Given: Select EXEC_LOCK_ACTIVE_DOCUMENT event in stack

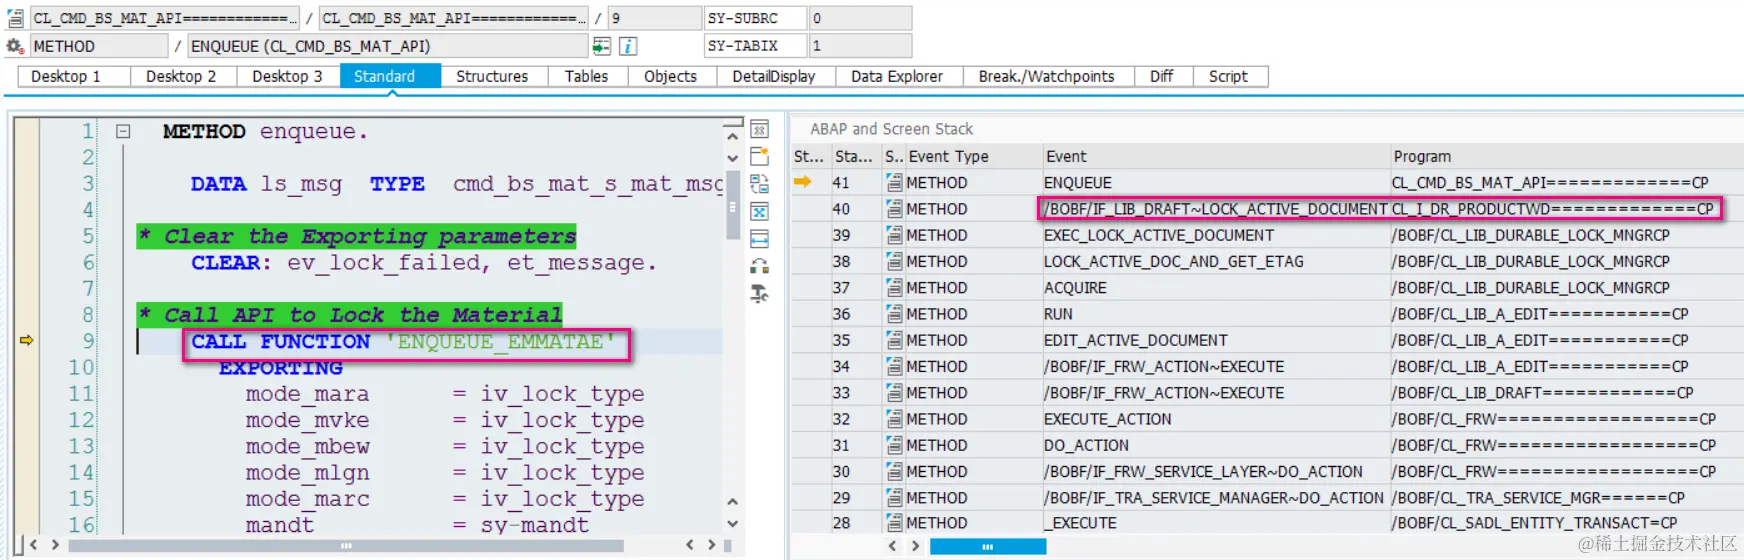Looking at the screenshot, I should coord(1159,235).
